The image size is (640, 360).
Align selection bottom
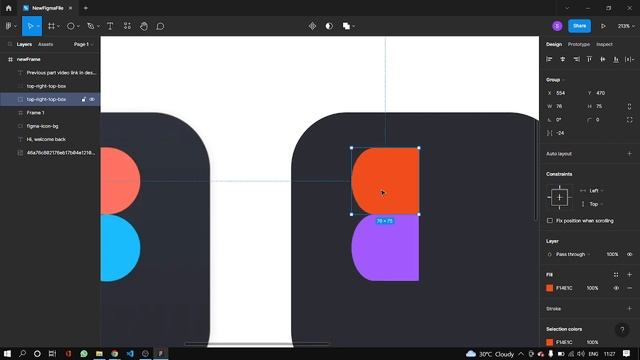coord(616,59)
